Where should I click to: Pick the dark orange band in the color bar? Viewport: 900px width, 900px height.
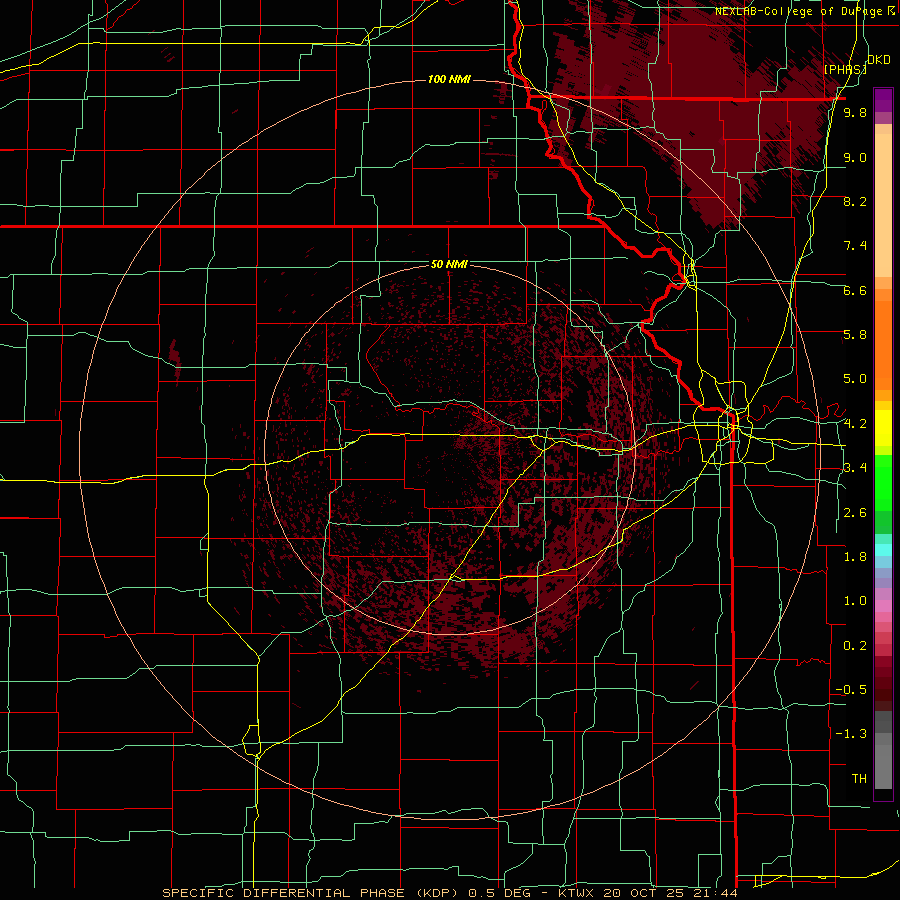coord(883,346)
